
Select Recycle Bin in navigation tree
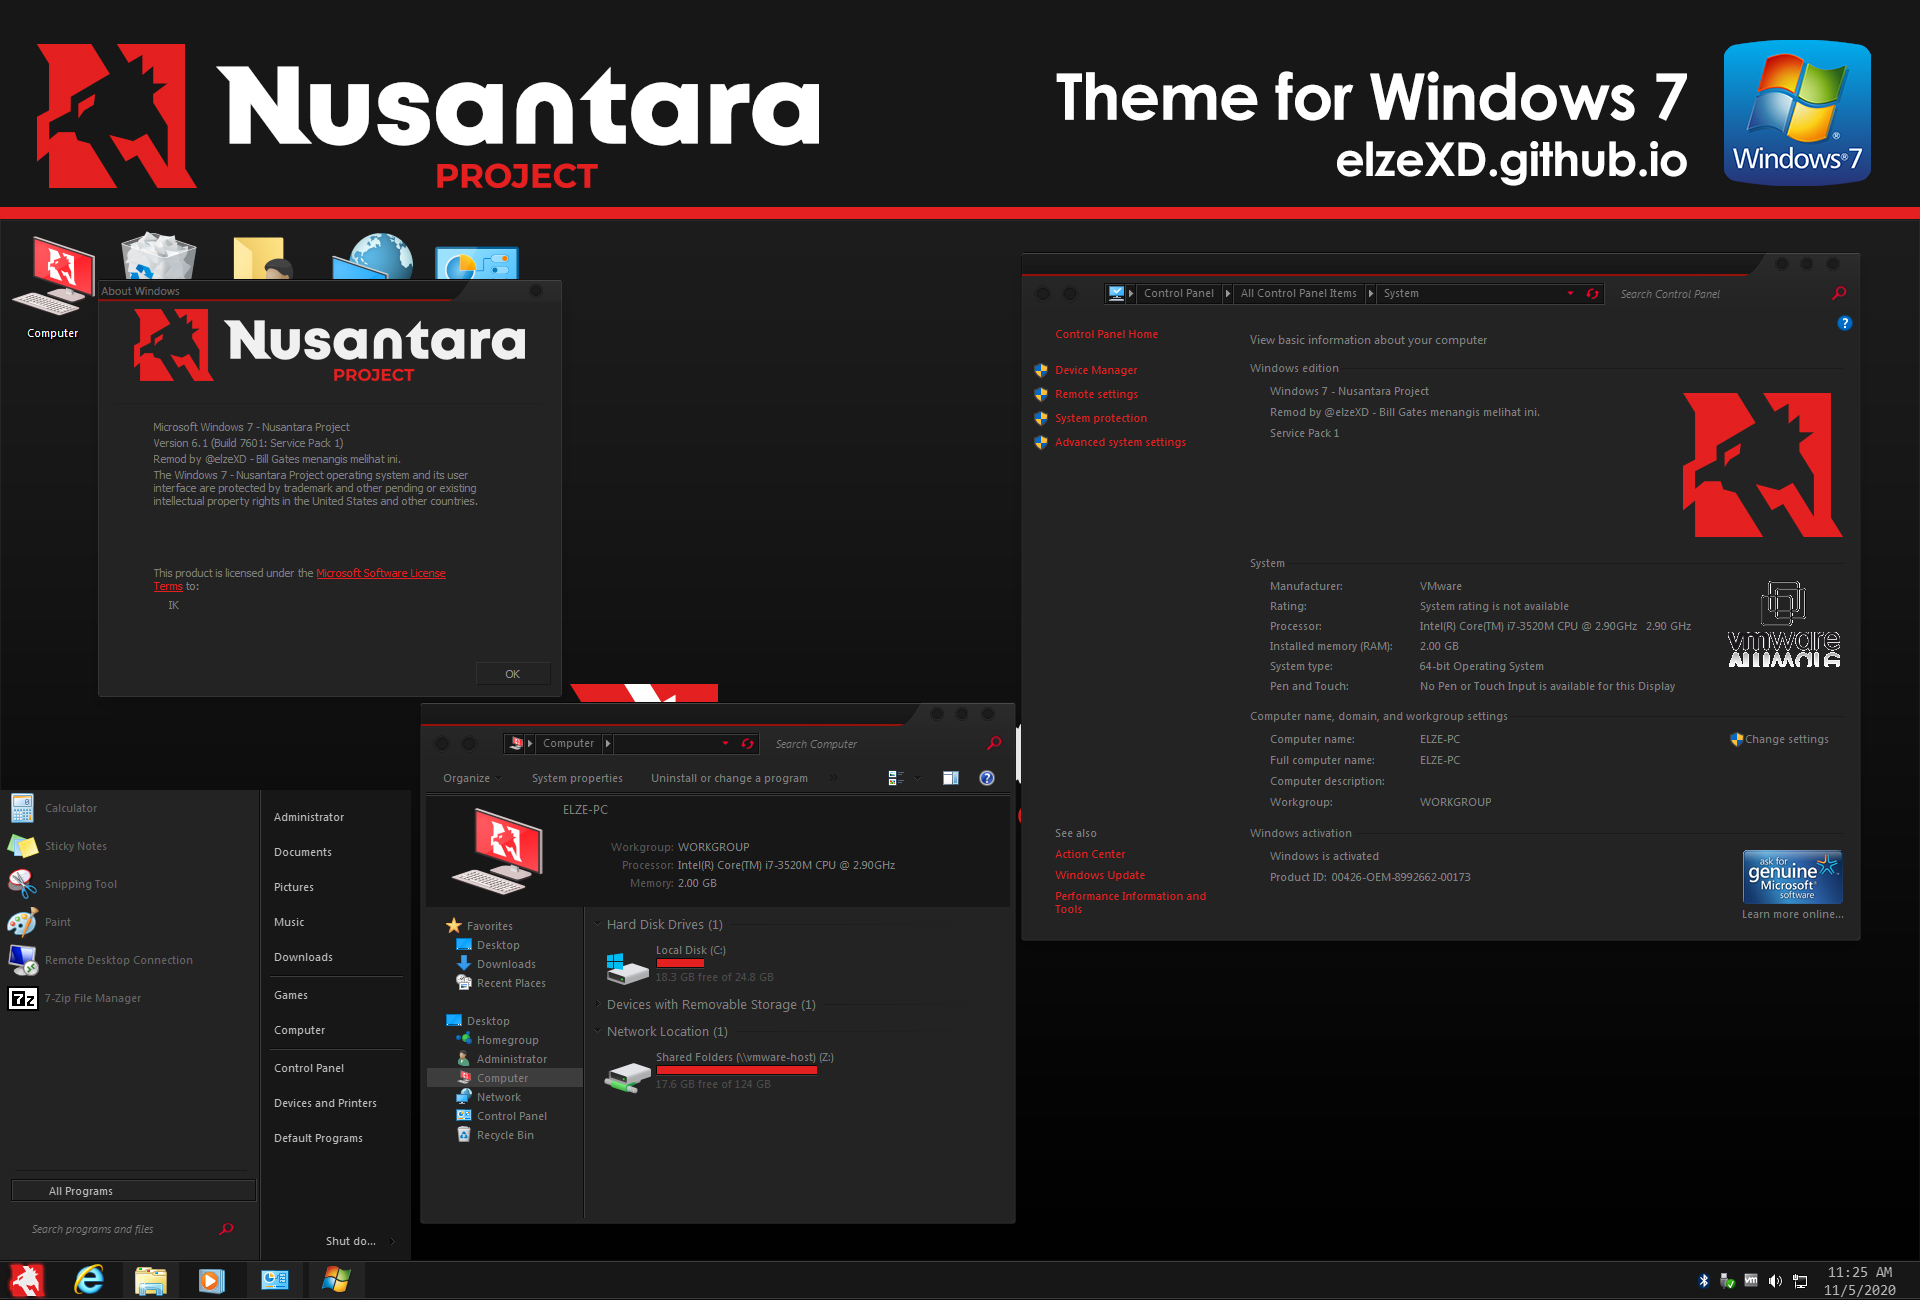click(x=505, y=1135)
